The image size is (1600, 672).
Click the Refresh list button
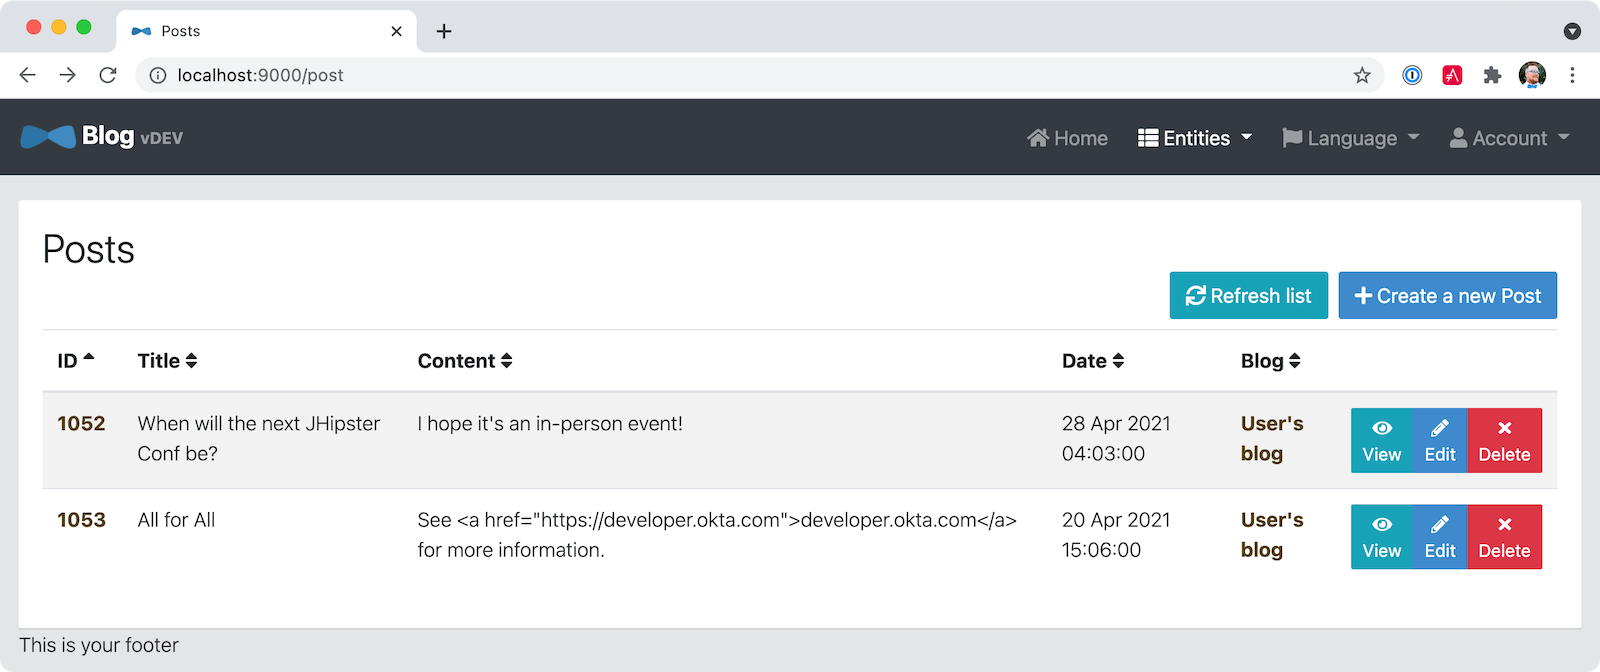pyautogui.click(x=1249, y=296)
